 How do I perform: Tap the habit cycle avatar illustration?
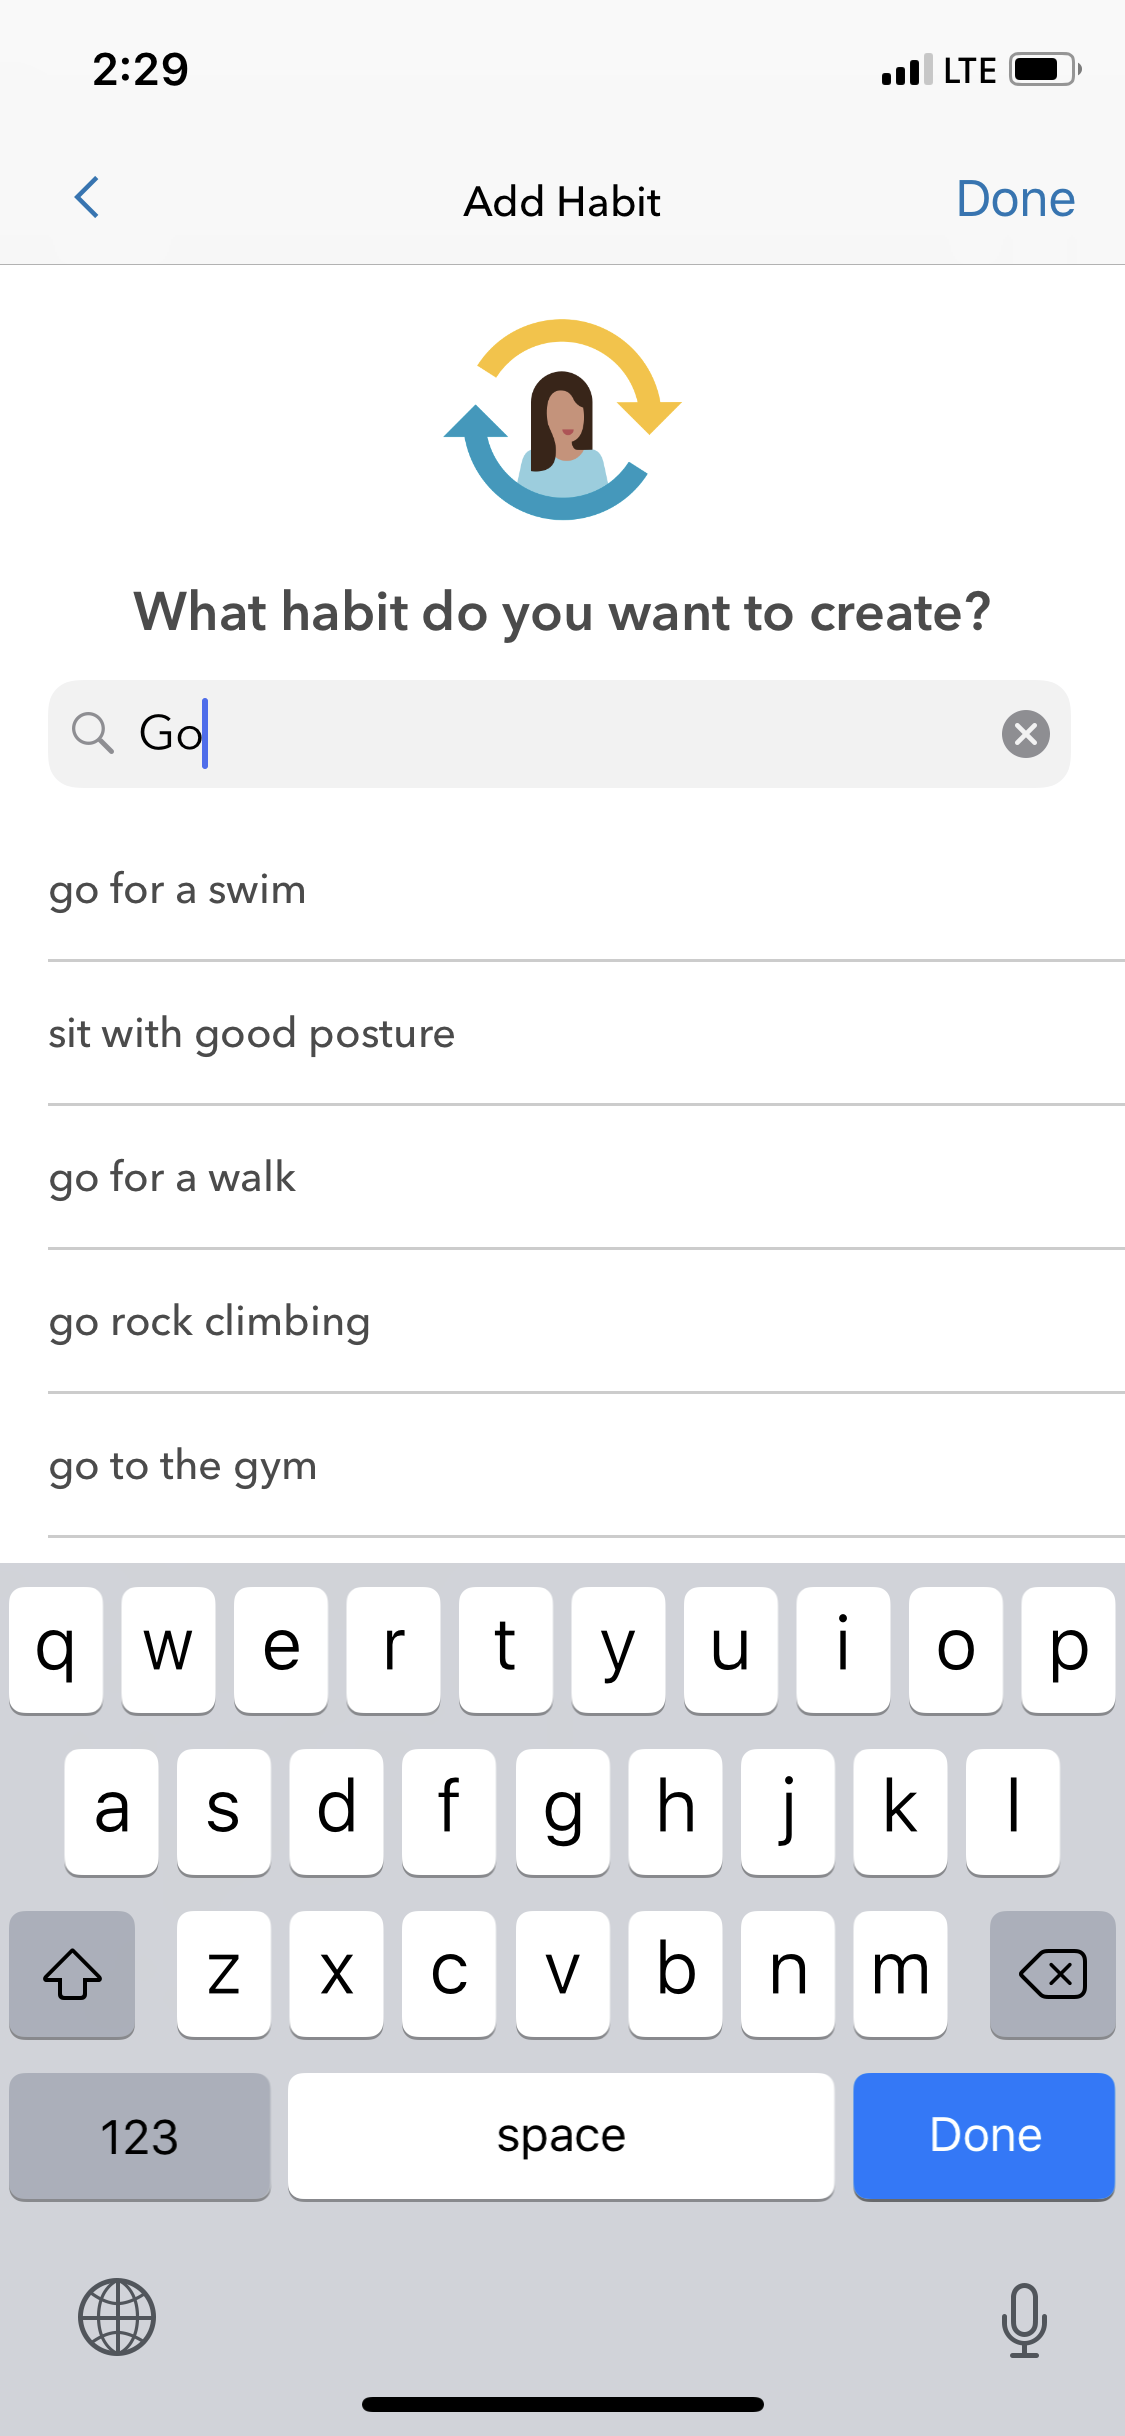(562, 419)
